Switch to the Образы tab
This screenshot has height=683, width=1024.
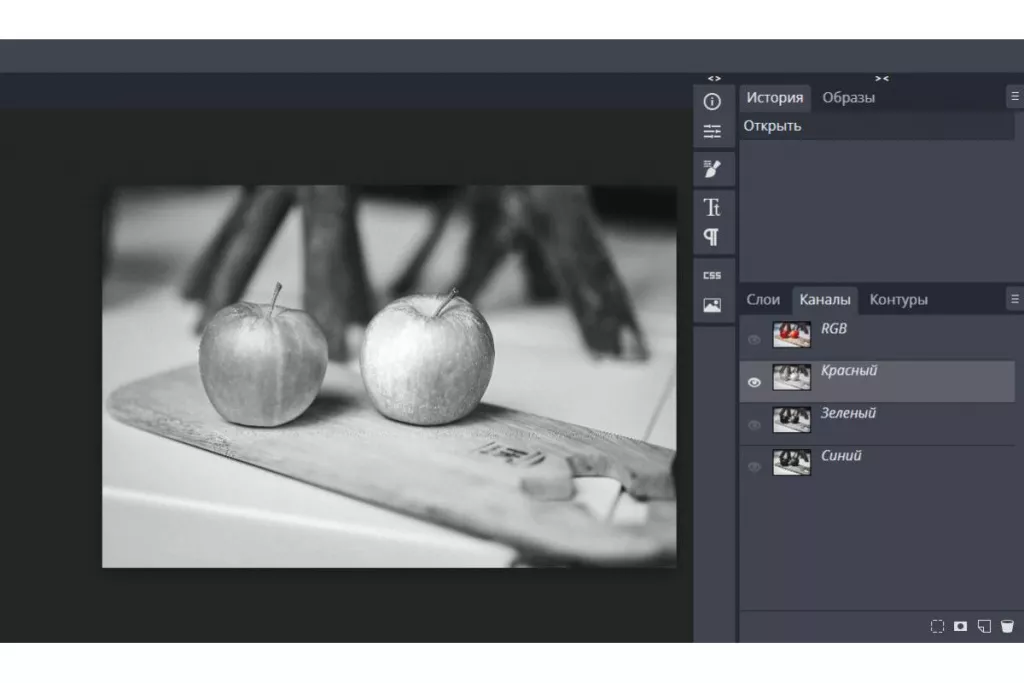(848, 98)
